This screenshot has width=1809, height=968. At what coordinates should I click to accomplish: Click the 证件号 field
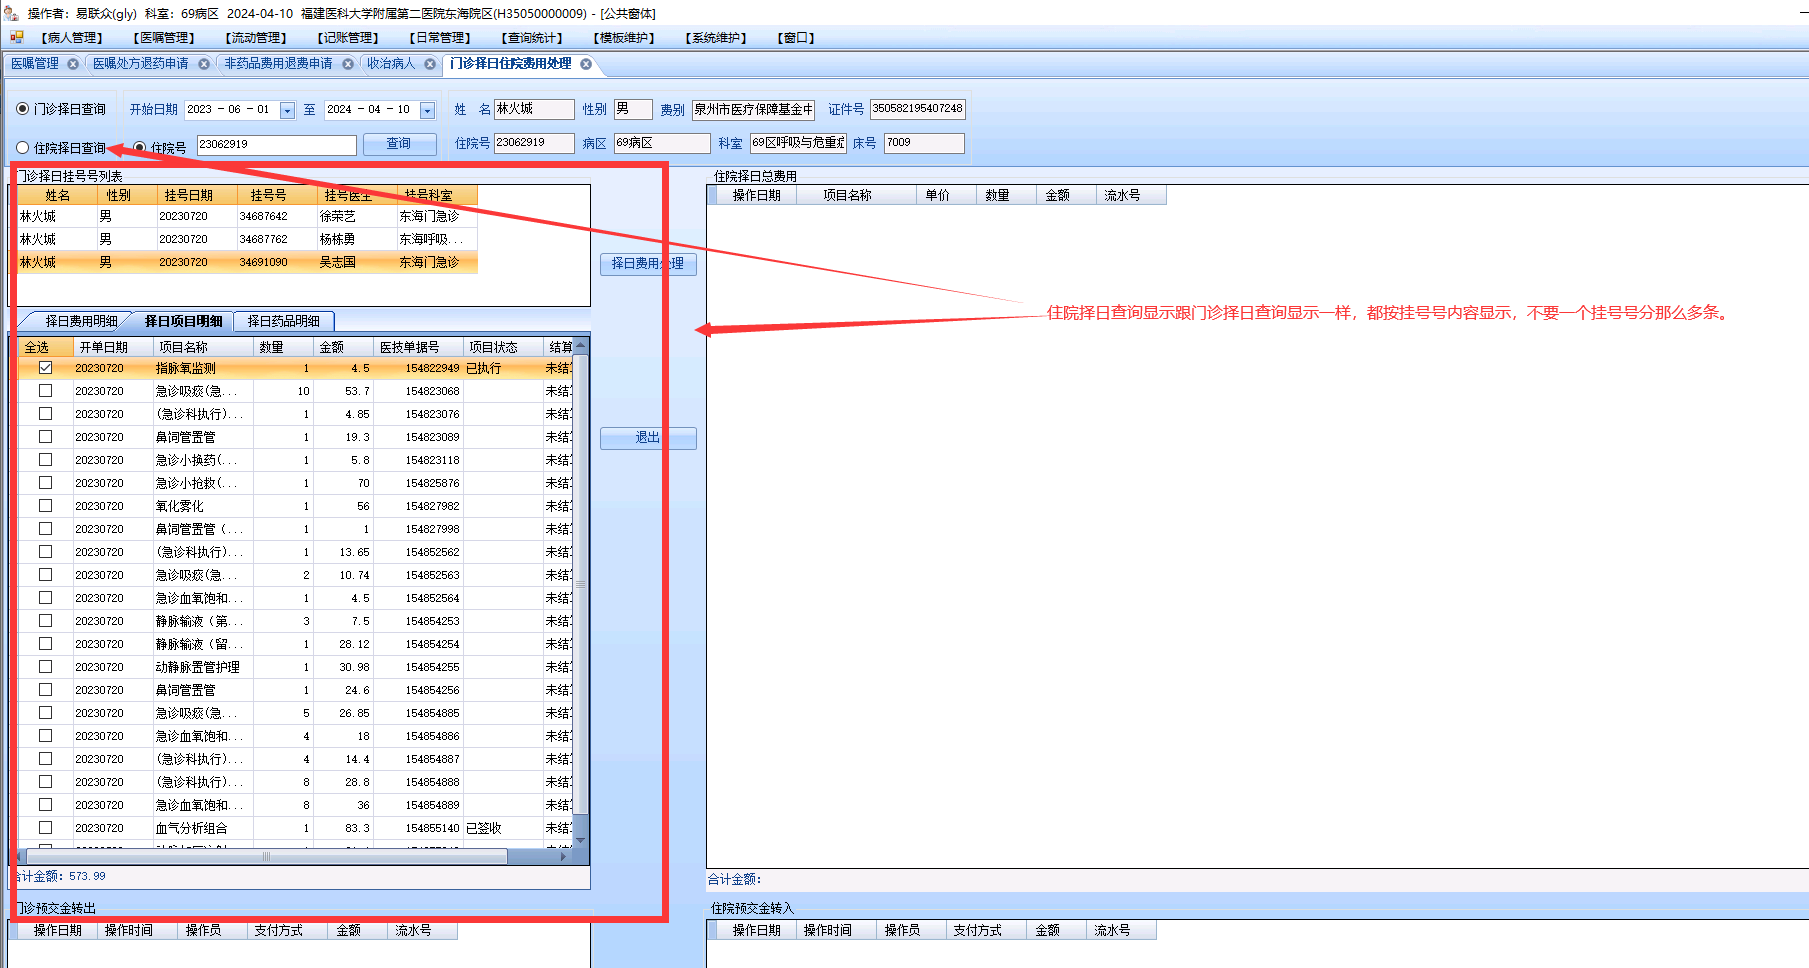coord(917,109)
